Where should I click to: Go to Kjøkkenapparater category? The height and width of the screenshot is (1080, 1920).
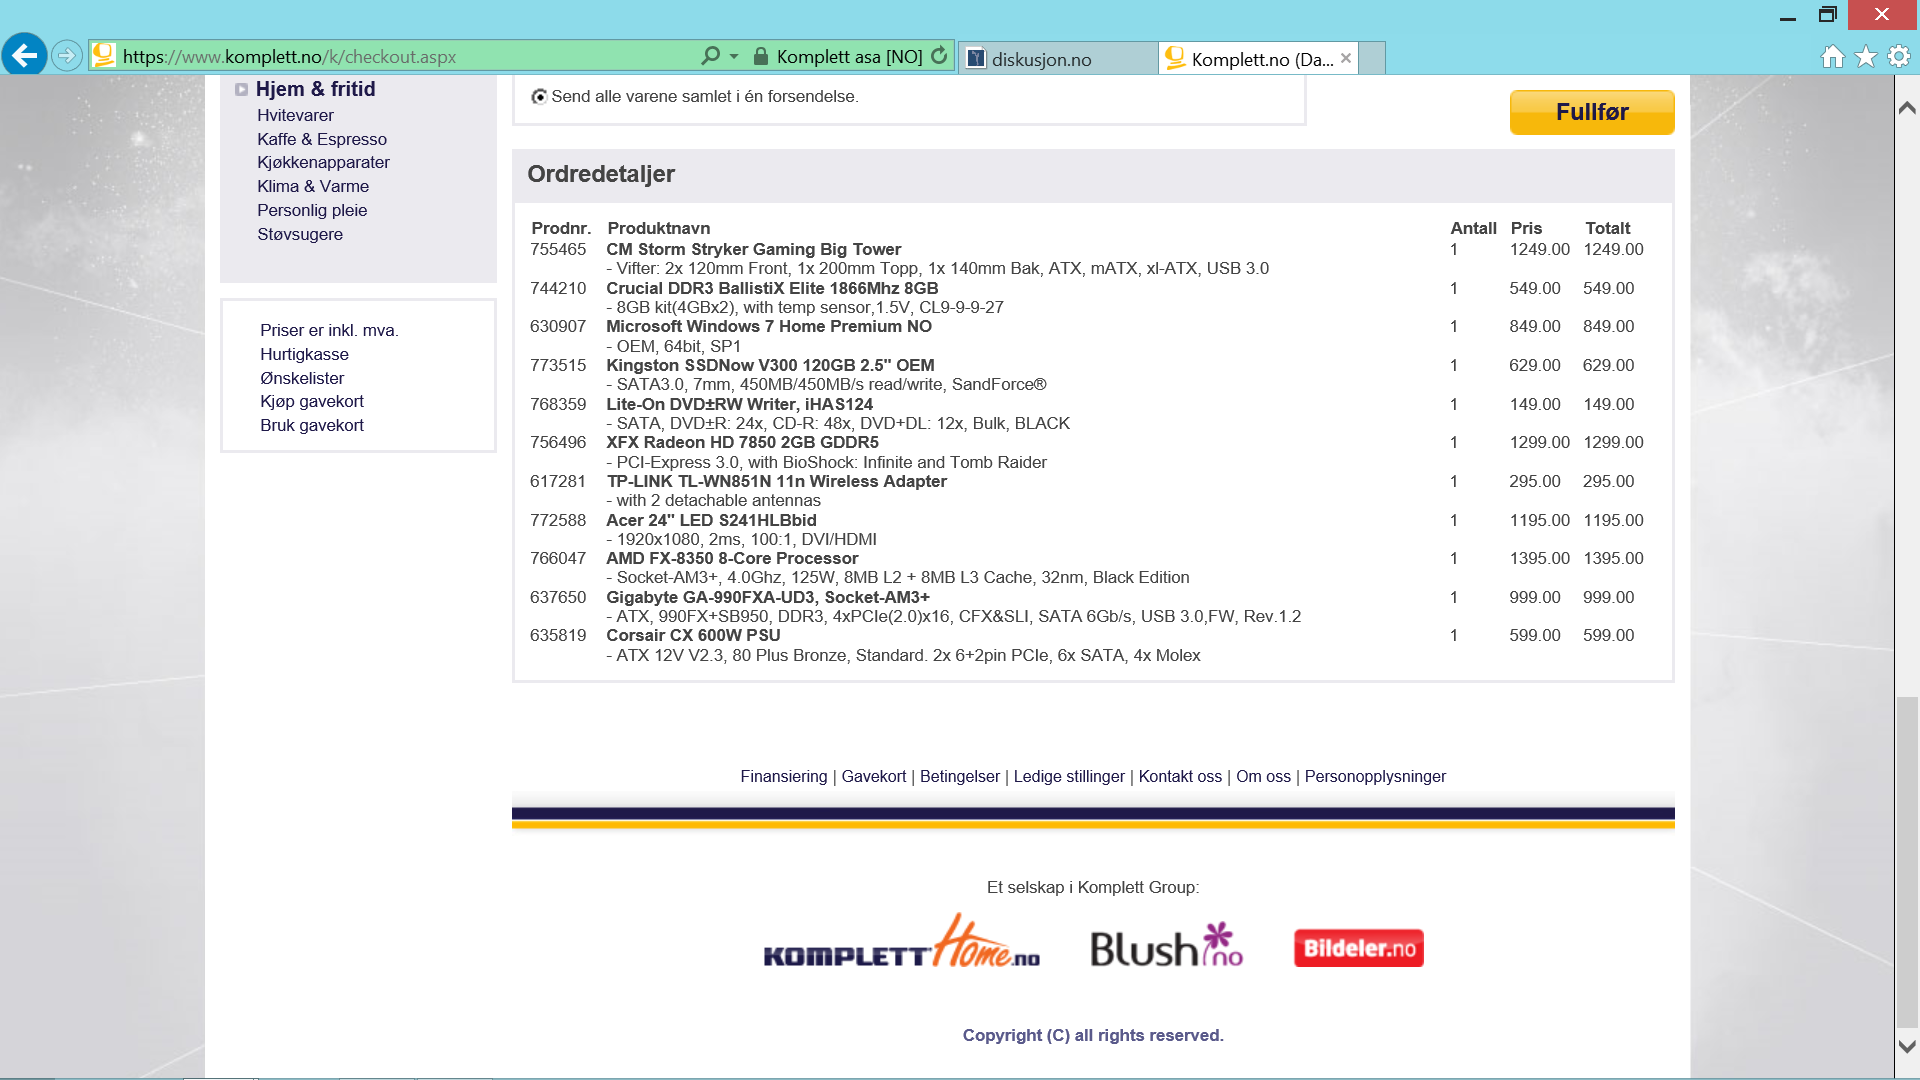323,162
